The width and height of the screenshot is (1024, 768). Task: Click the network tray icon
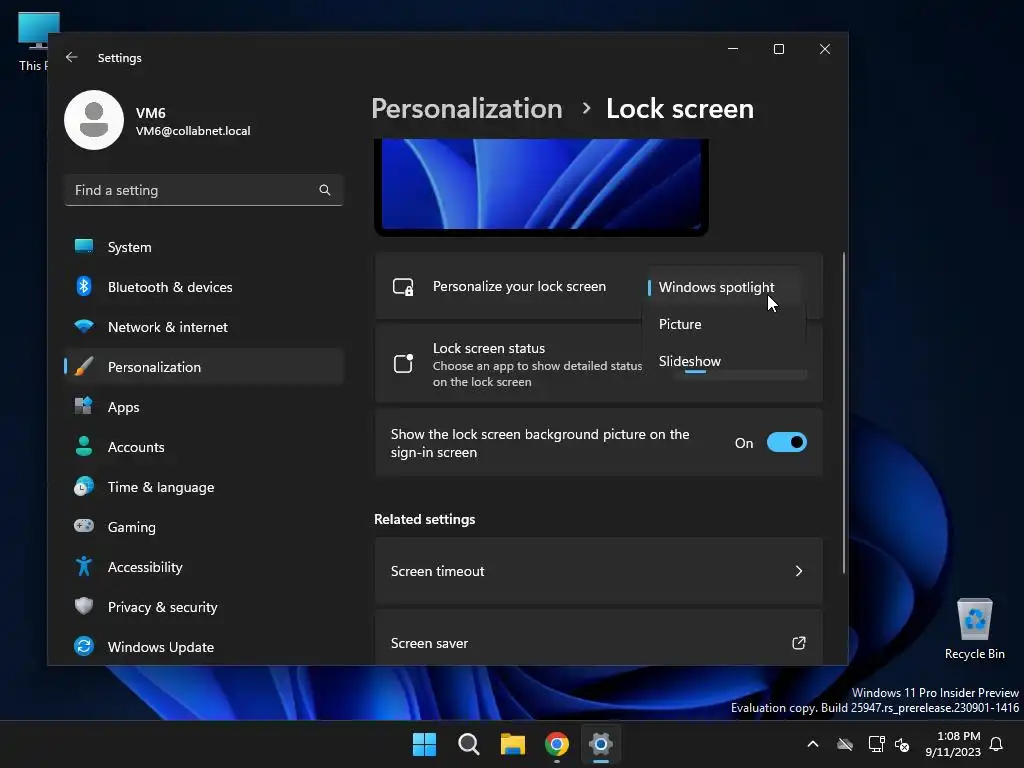click(876, 744)
